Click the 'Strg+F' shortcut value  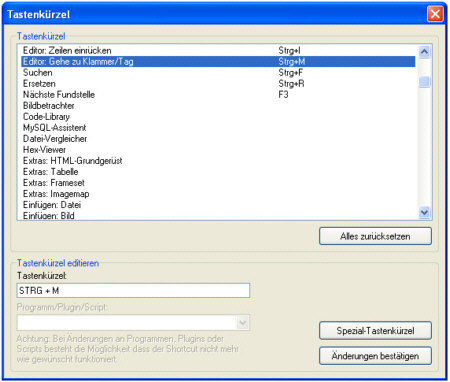click(291, 73)
